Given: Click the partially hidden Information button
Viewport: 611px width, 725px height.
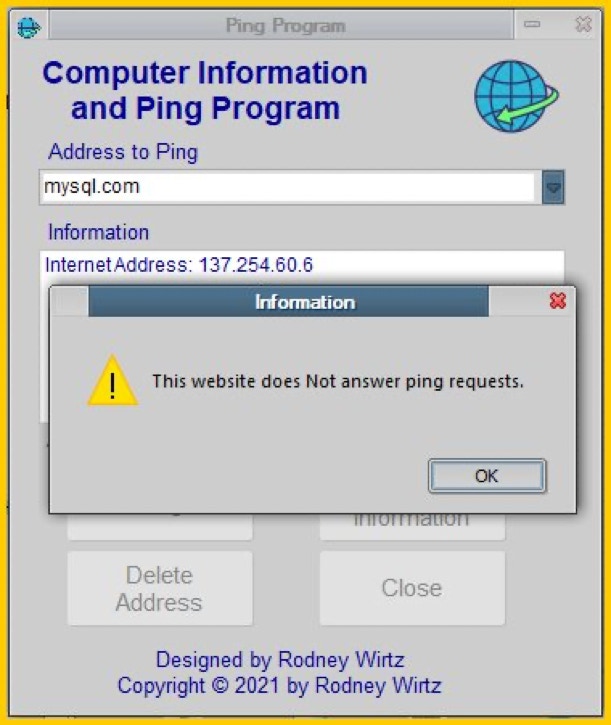Looking at the screenshot, I should (412, 527).
